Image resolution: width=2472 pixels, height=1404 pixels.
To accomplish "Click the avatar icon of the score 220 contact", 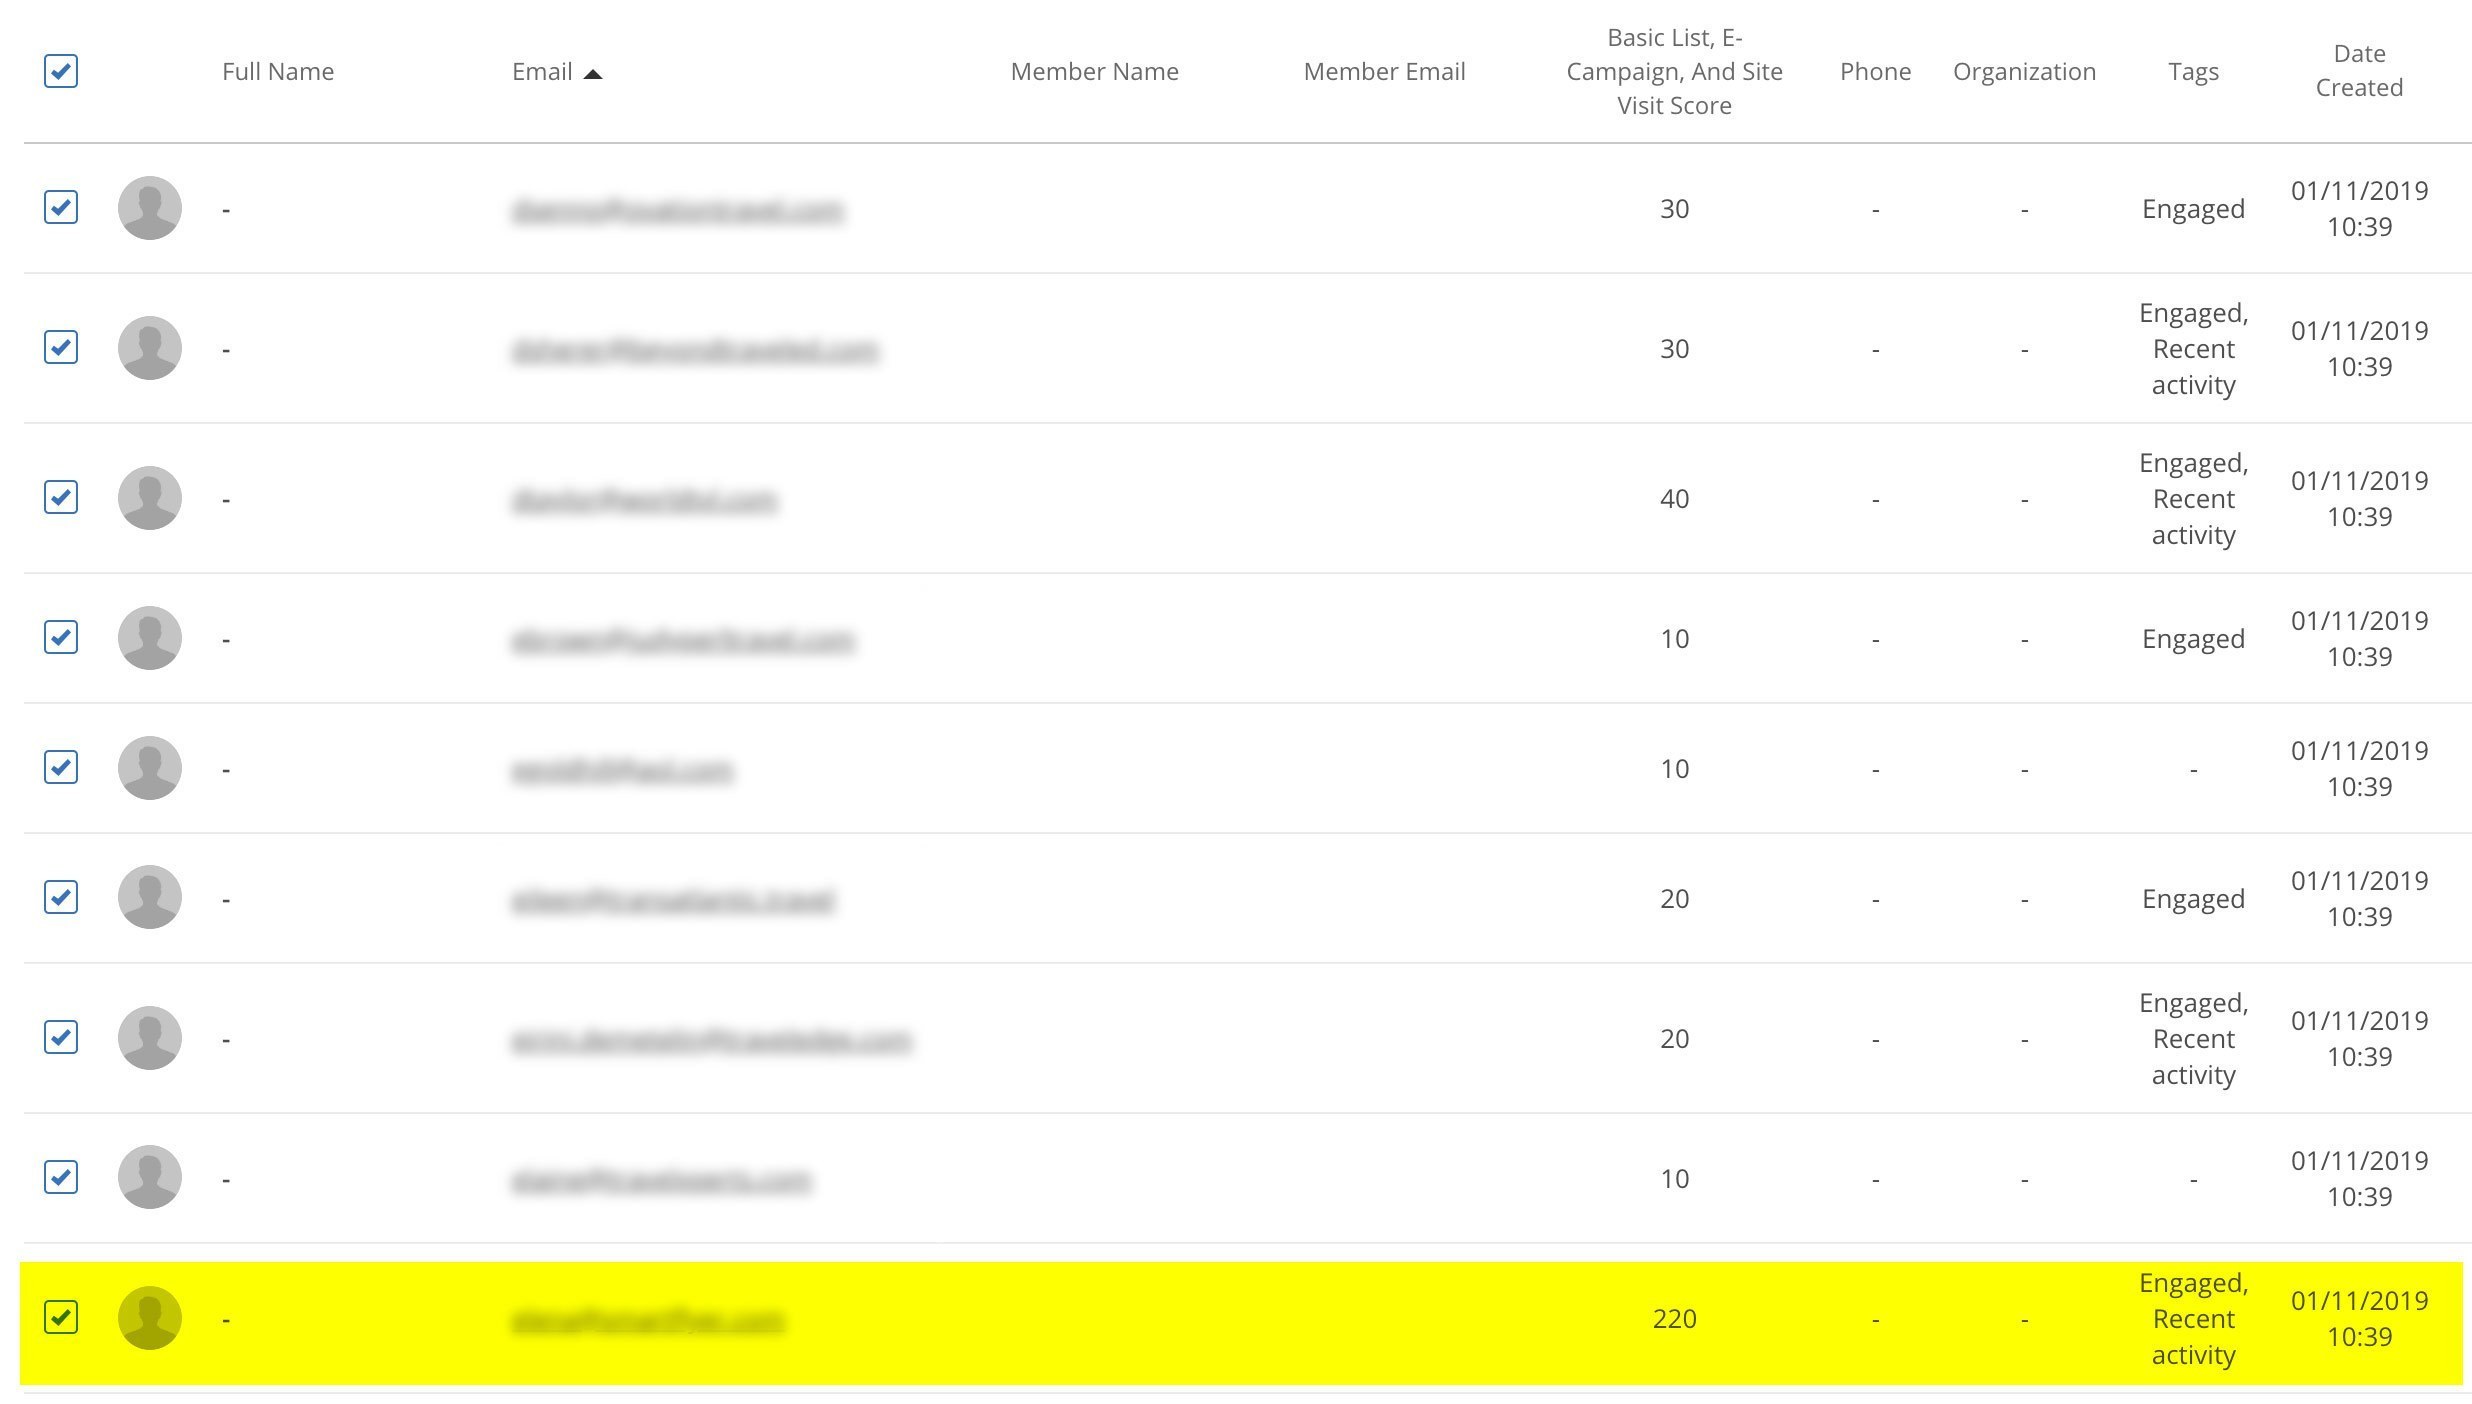I will click(149, 1318).
